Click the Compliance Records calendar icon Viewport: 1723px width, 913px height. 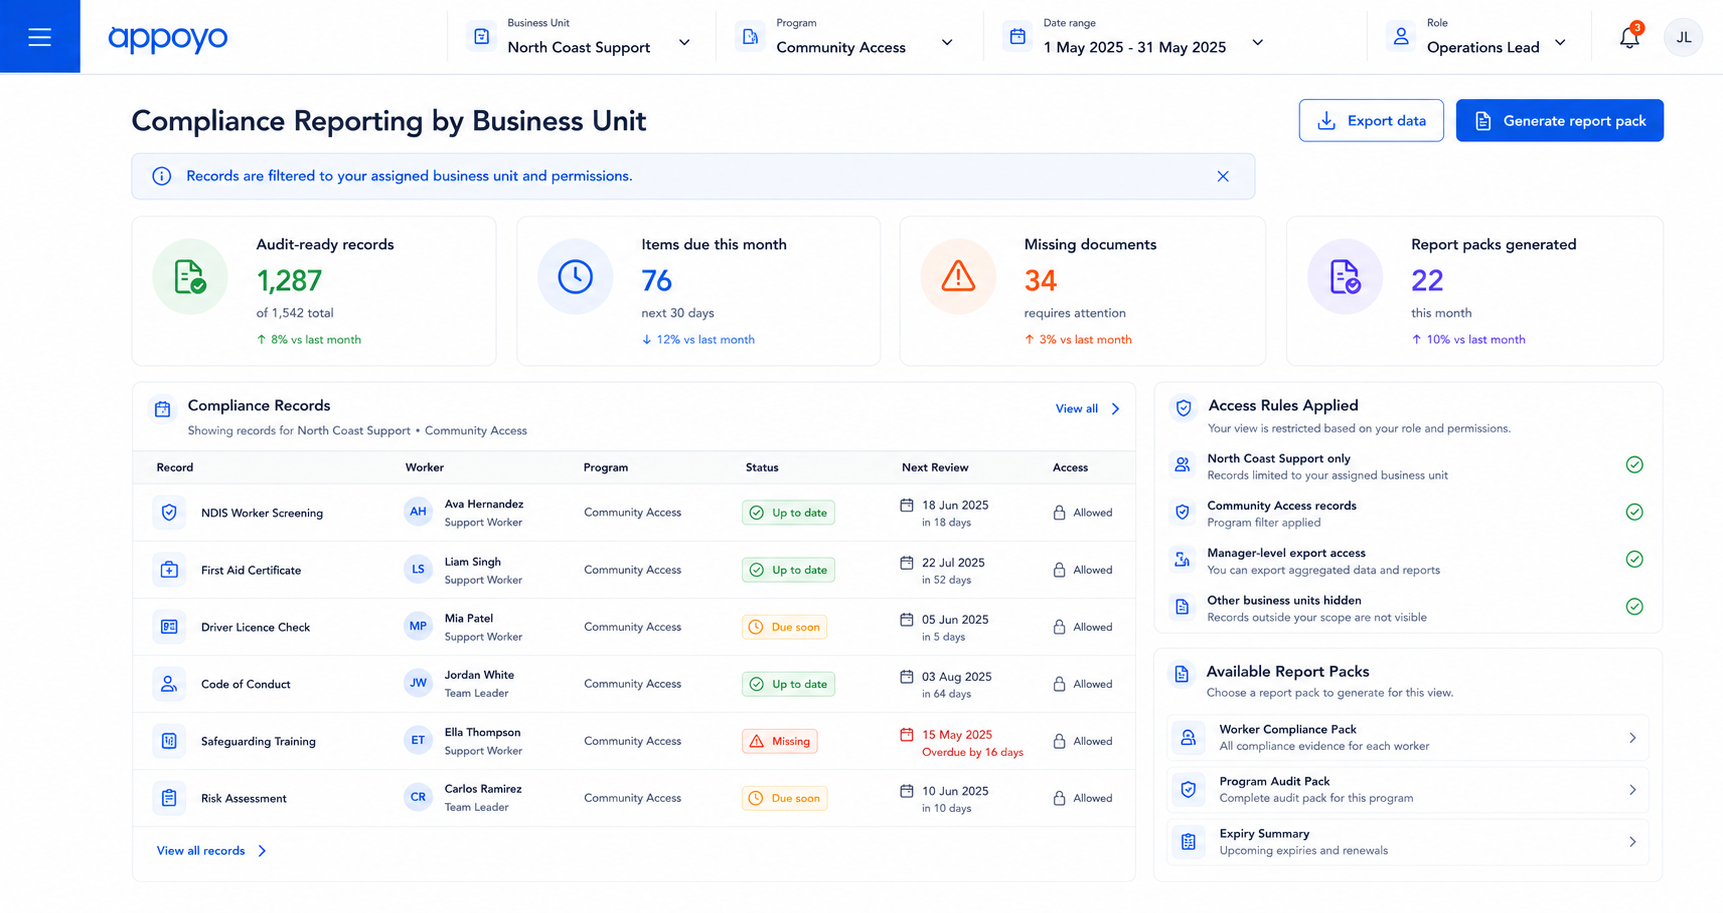point(162,408)
